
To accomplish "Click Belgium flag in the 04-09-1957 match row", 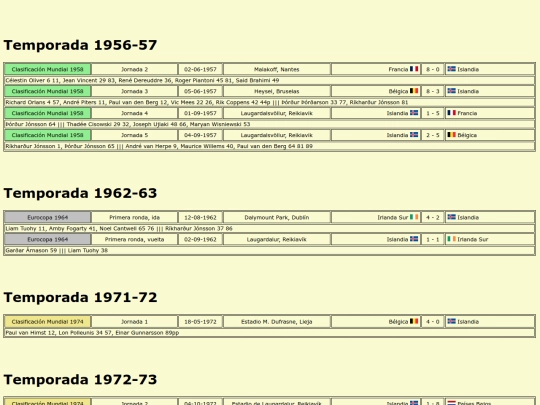I will (x=451, y=135).
